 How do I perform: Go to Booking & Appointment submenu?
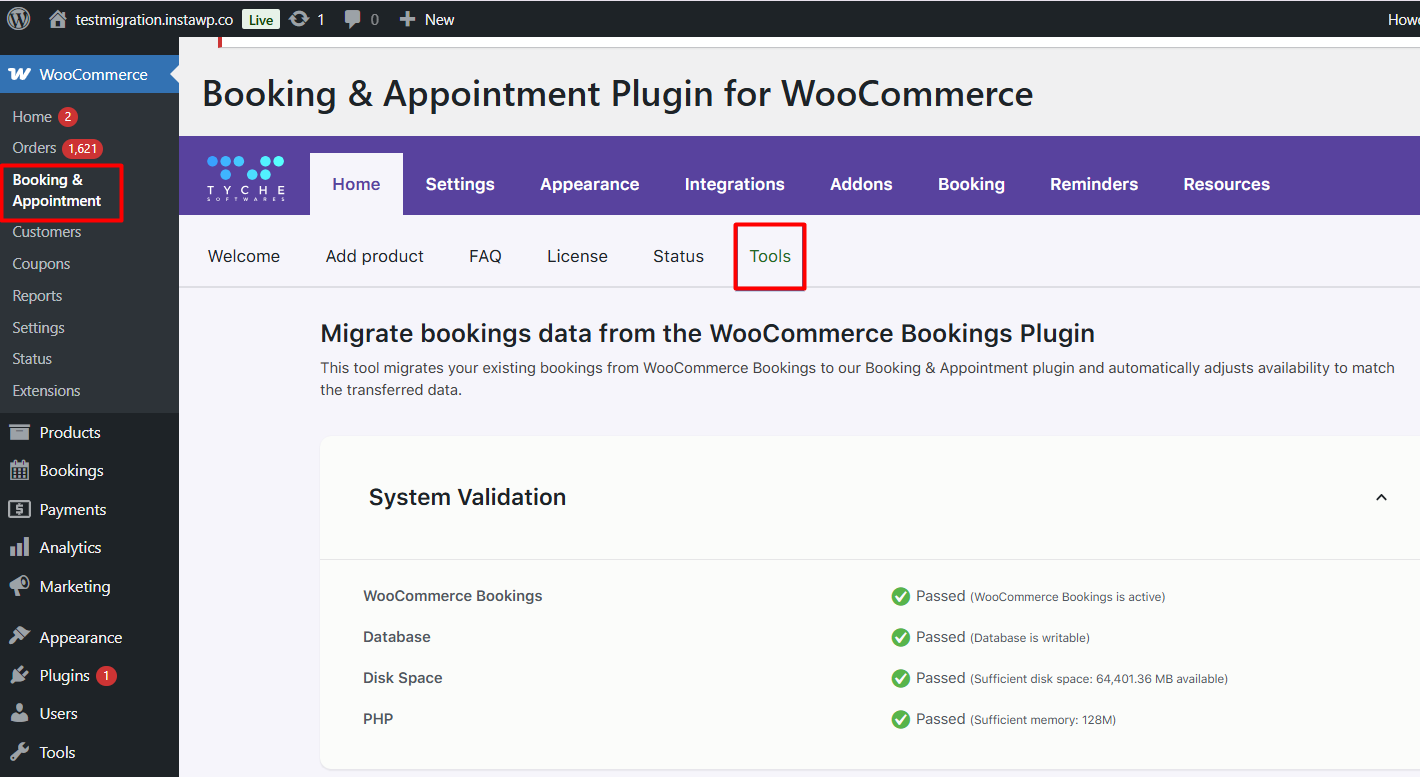(x=57, y=190)
